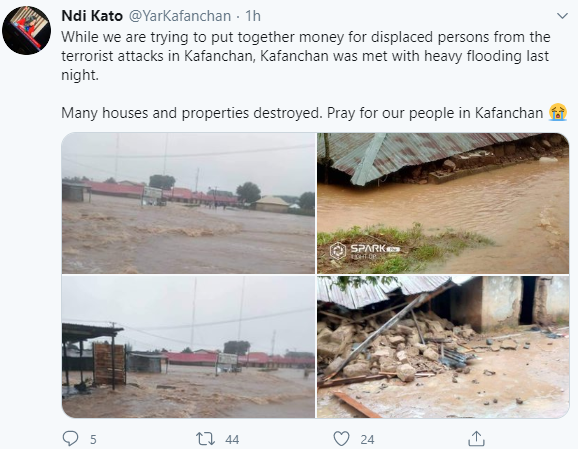Image resolution: width=578 pixels, height=449 pixels.
Task: Open the share tweet icon
Action: pyautogui.click(x=476, y=439)
